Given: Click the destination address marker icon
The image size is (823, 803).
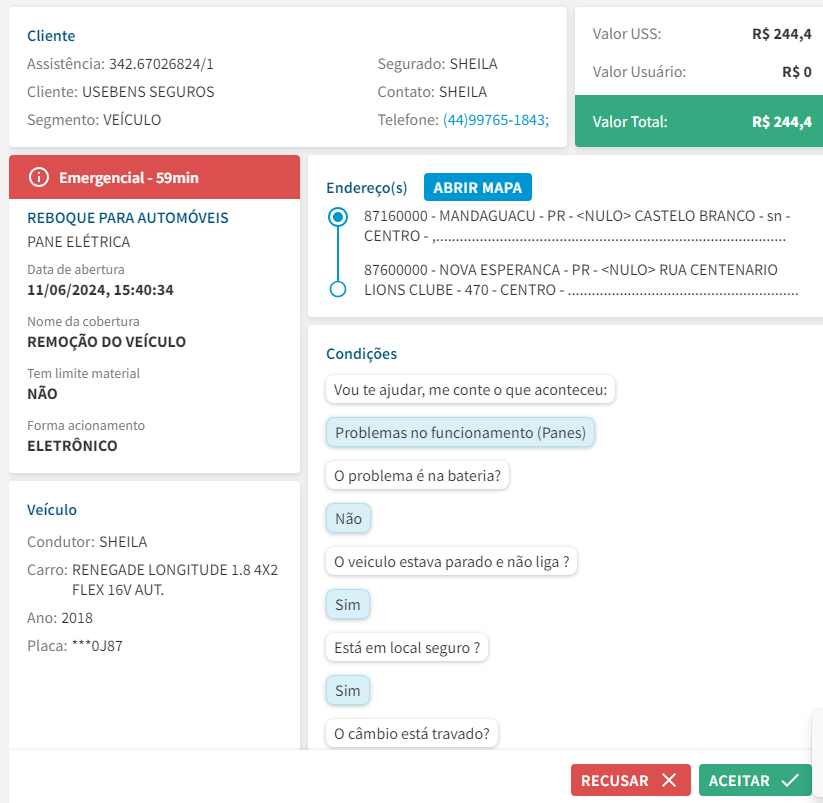Looking at the screenshot, I should [337, 289].
